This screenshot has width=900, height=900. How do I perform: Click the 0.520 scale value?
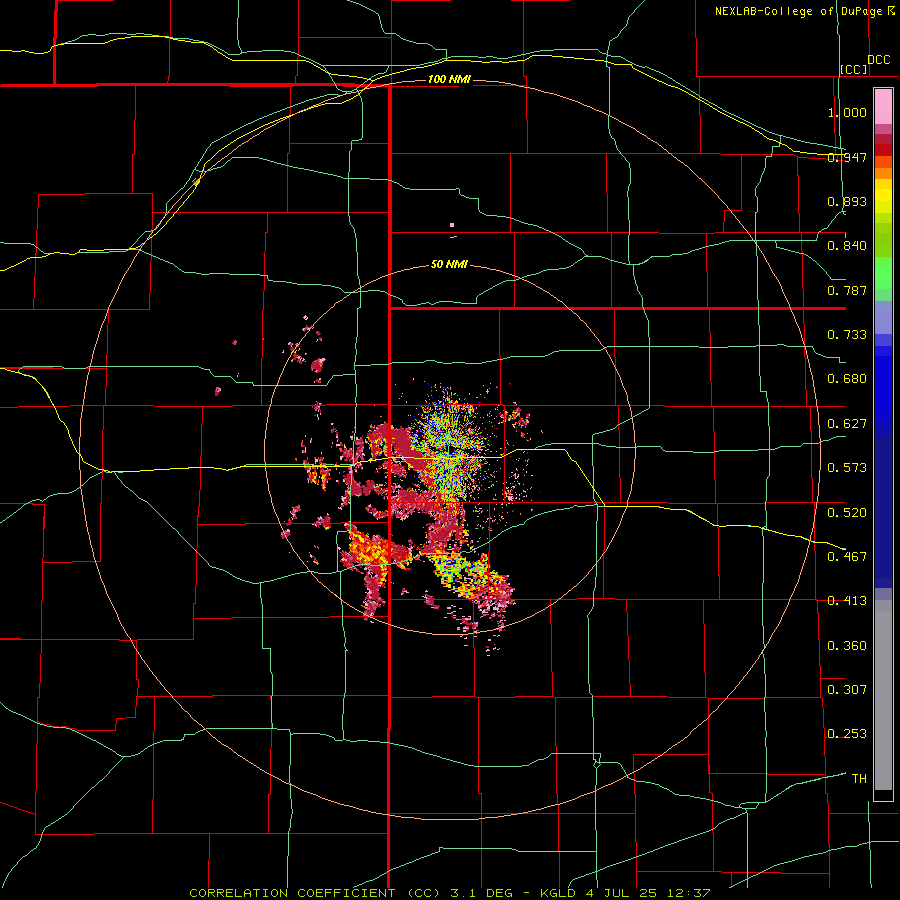(x=847, y=513)
